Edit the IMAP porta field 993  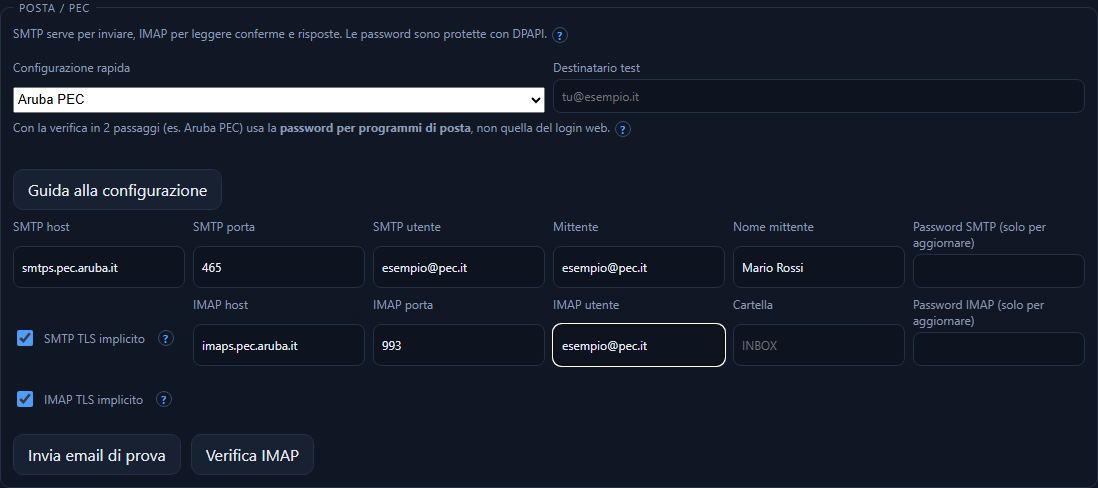(459, 345)
